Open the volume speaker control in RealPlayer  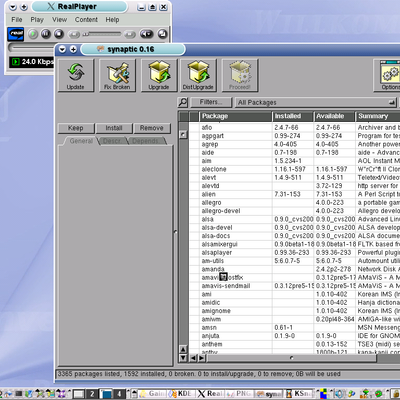point(146,34)
